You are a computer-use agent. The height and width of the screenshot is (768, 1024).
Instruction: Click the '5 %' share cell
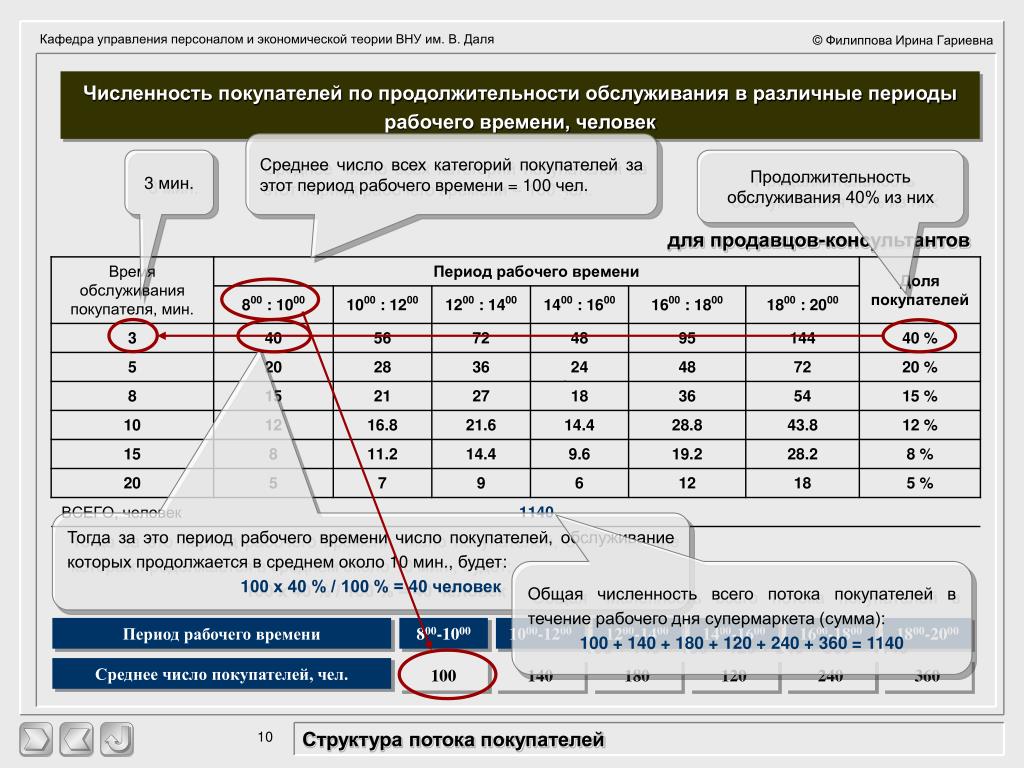pos(920,483)
